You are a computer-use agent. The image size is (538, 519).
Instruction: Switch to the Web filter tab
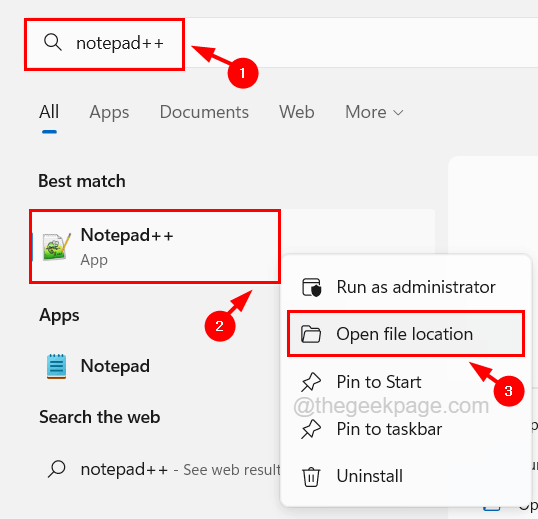coord(297,112)
